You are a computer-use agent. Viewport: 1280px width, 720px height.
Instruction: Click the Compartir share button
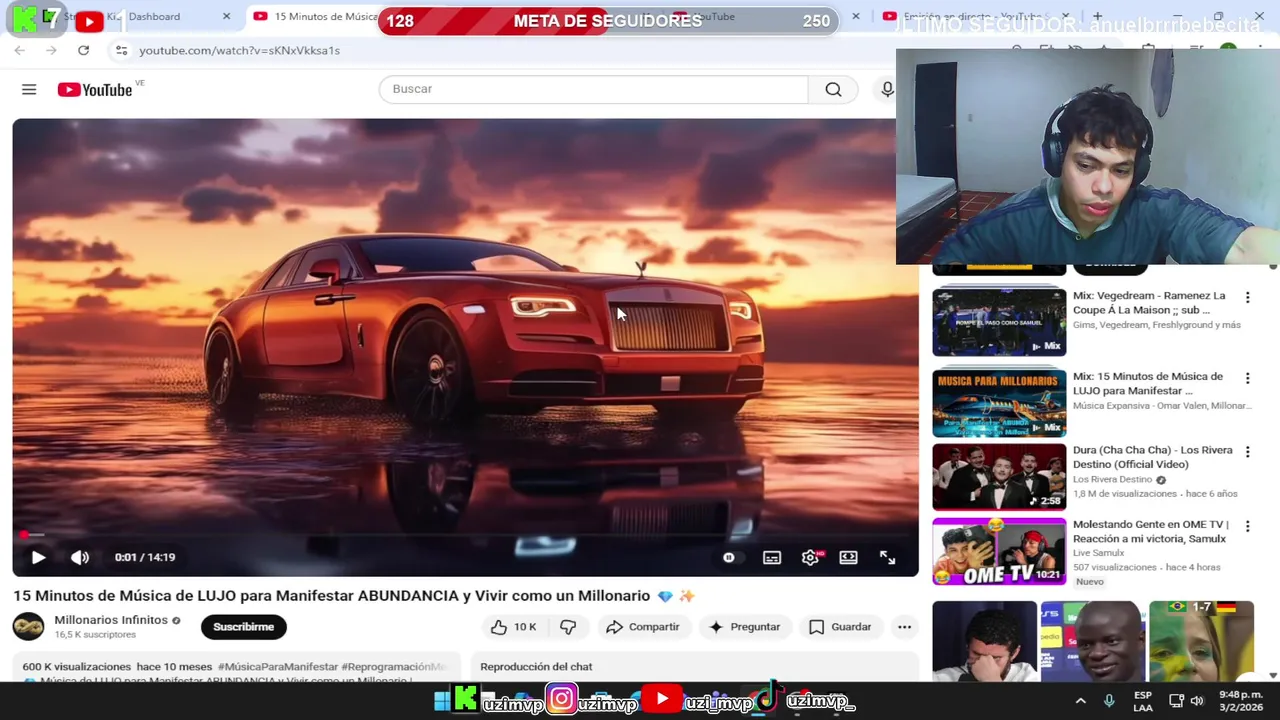[643, 627]
